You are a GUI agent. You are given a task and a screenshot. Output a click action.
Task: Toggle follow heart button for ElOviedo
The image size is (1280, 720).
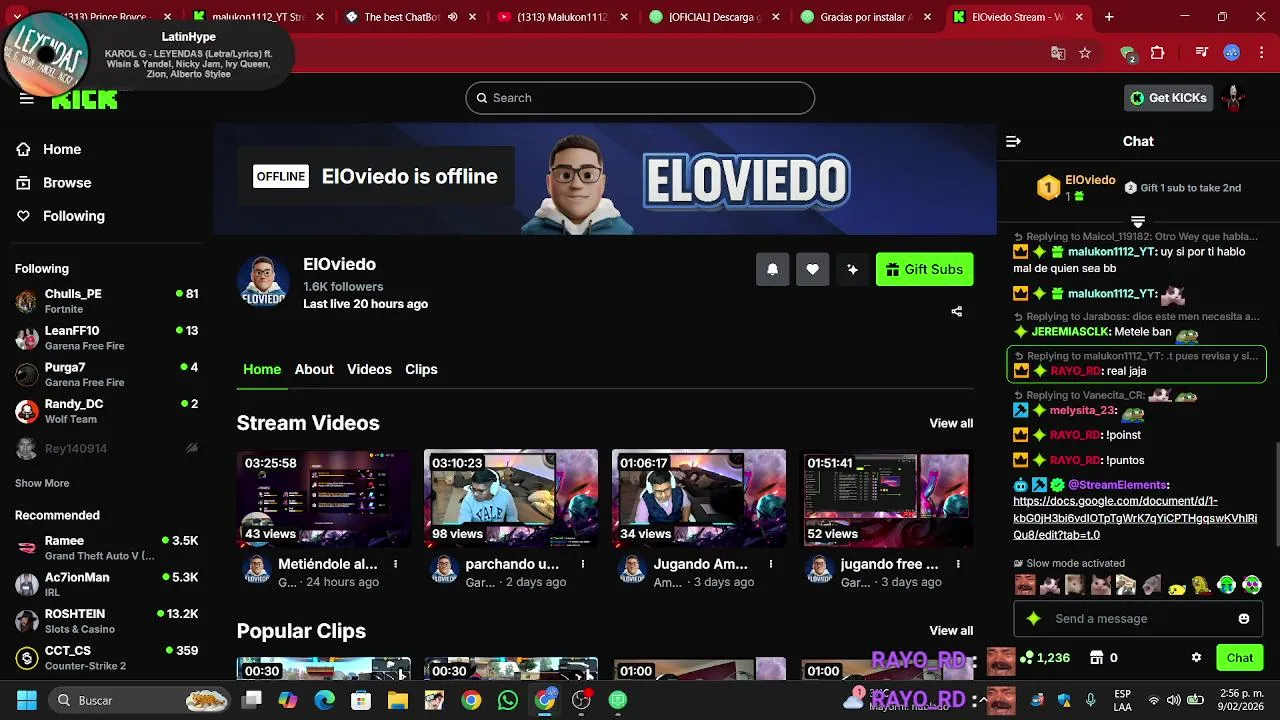(x=812, y=269)
